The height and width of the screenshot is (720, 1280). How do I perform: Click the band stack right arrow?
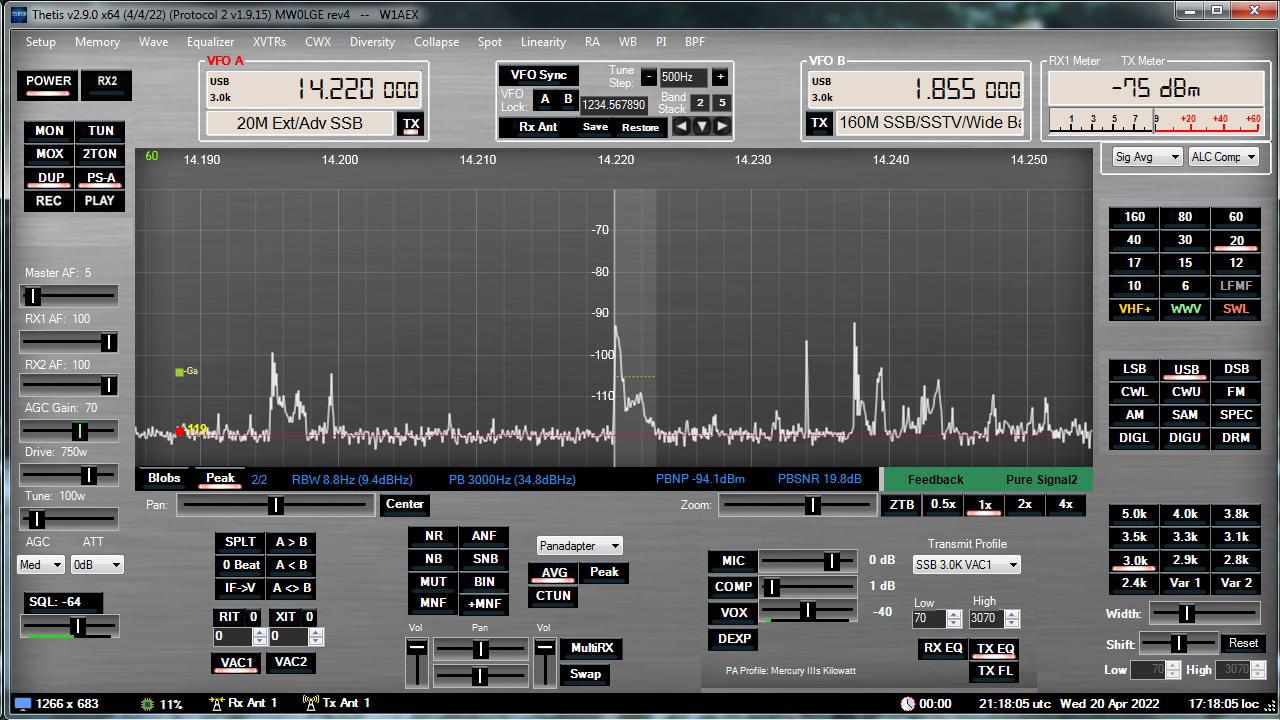point(722,126)
